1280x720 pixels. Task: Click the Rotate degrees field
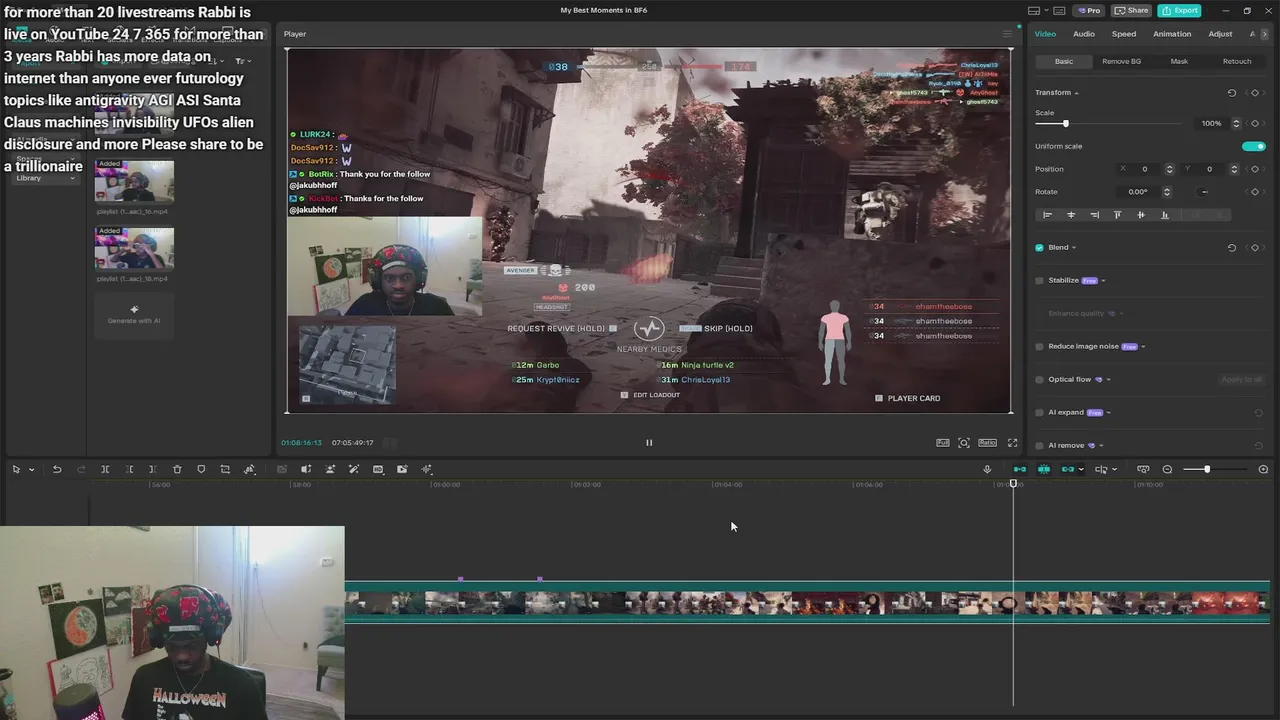[x=1138, y=192]
